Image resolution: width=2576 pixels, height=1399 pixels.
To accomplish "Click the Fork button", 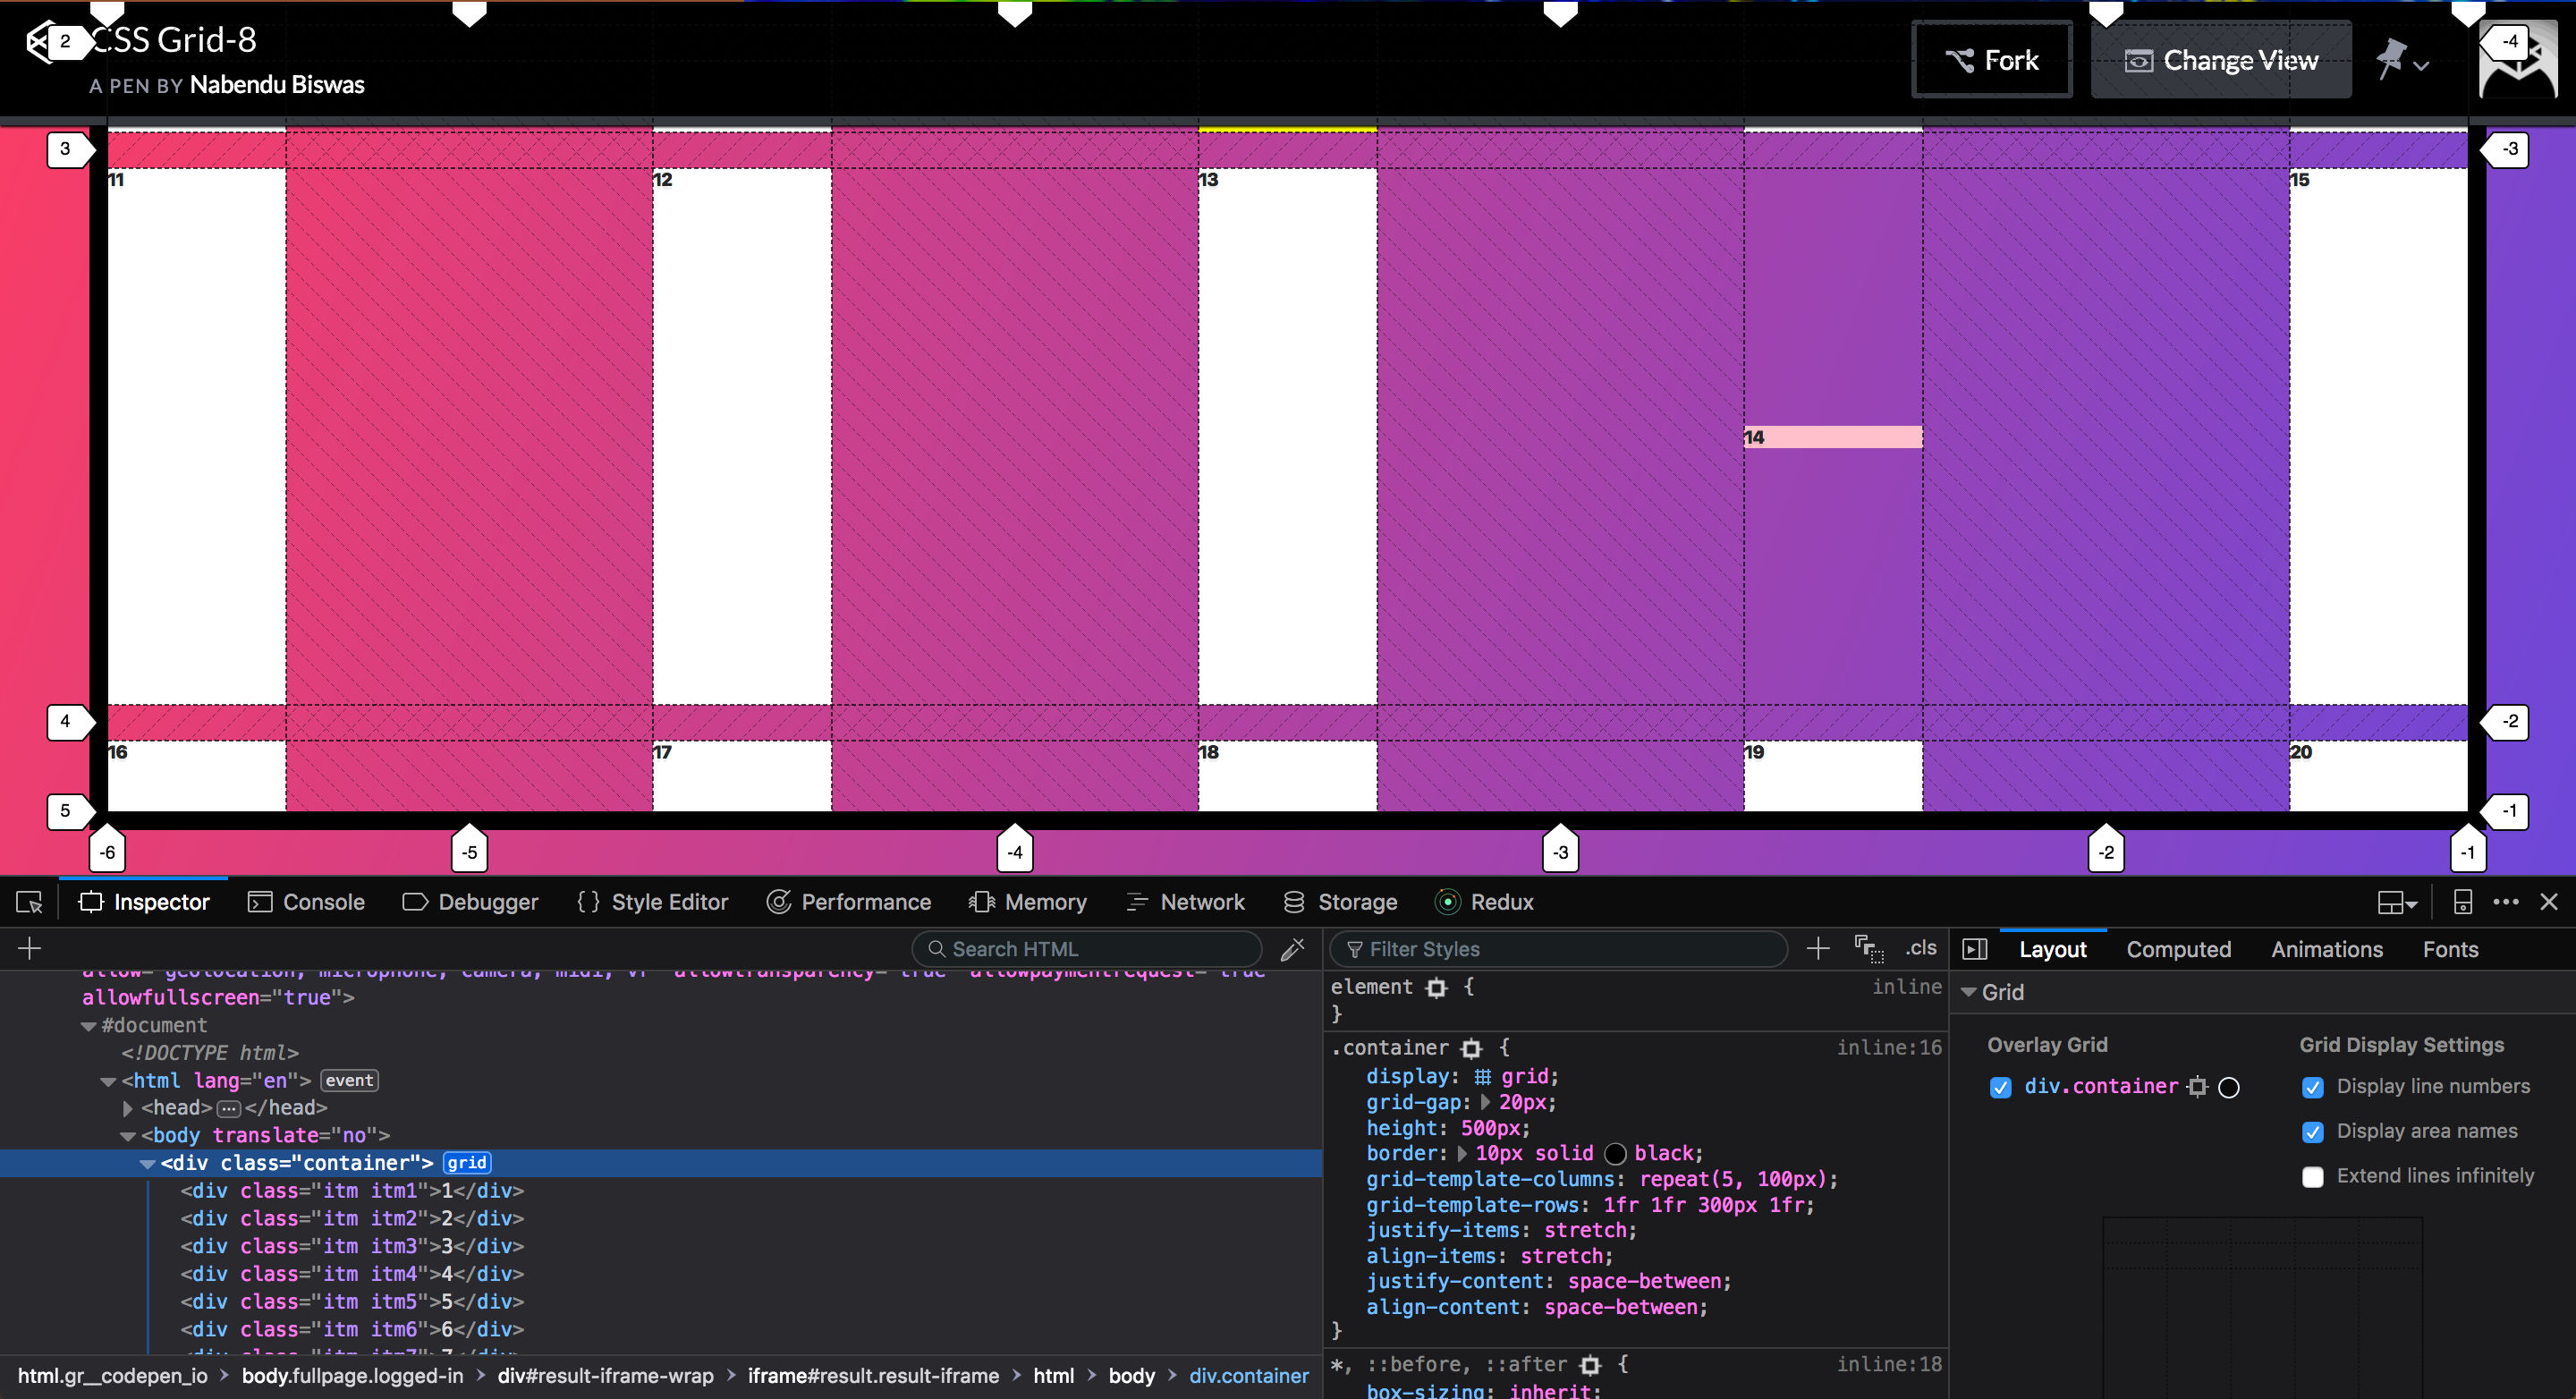I will tap(1991, 60).
